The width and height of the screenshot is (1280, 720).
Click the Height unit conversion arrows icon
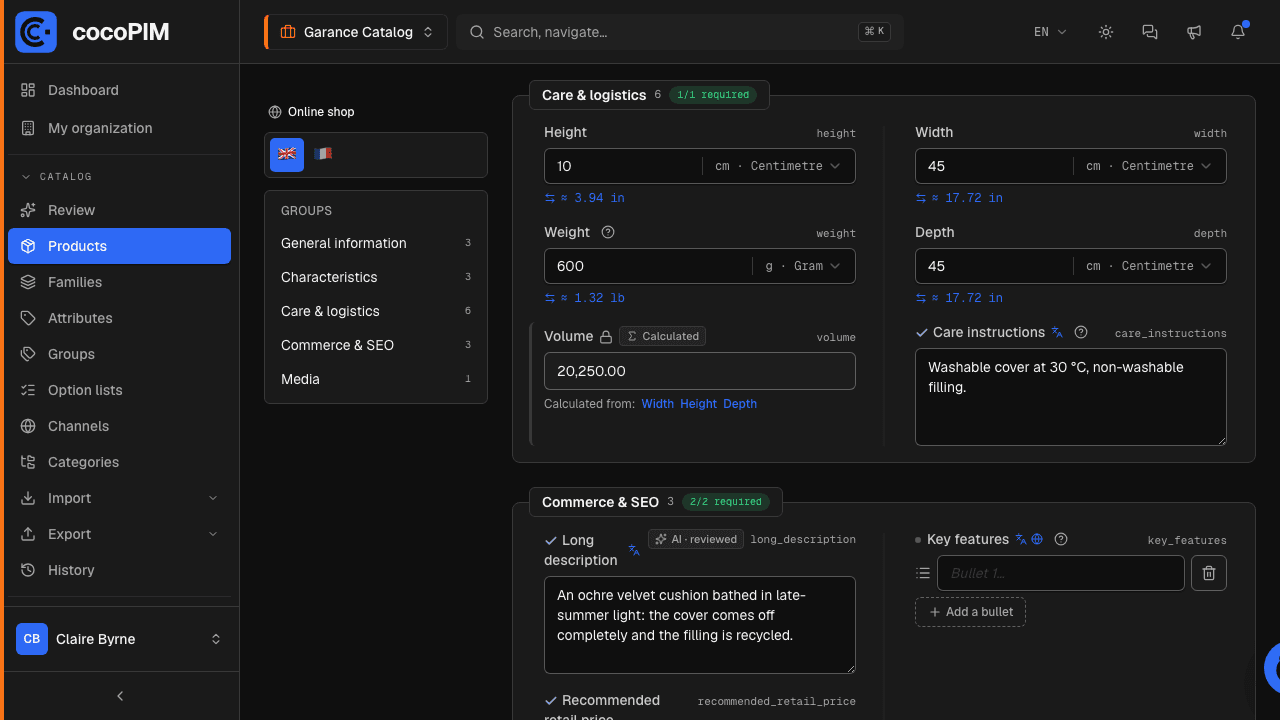[x=550, y=198]
